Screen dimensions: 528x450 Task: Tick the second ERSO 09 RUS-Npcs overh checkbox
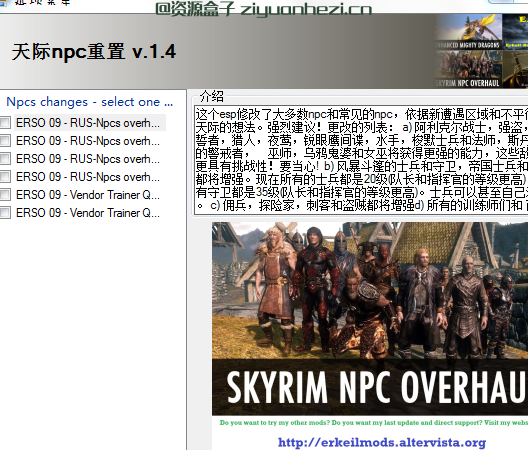(5, 140)
